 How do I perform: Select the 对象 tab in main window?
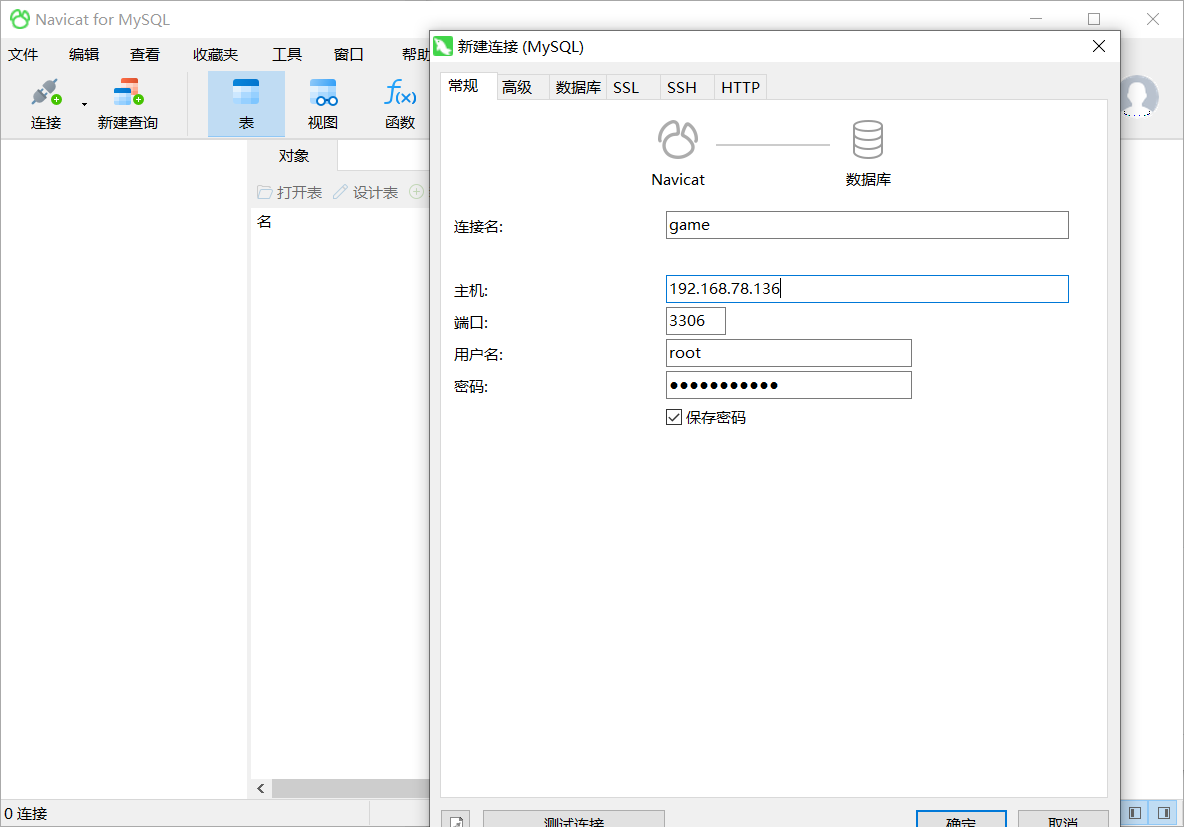(x=294, y=156)
